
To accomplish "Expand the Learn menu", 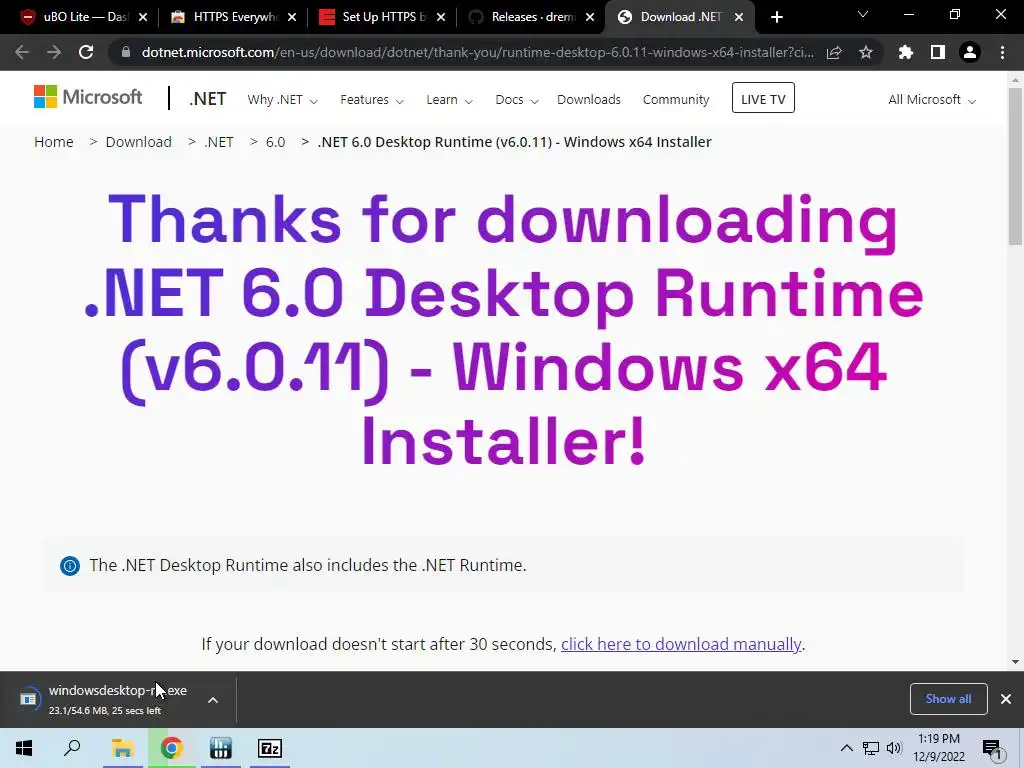I will [449, 100].
